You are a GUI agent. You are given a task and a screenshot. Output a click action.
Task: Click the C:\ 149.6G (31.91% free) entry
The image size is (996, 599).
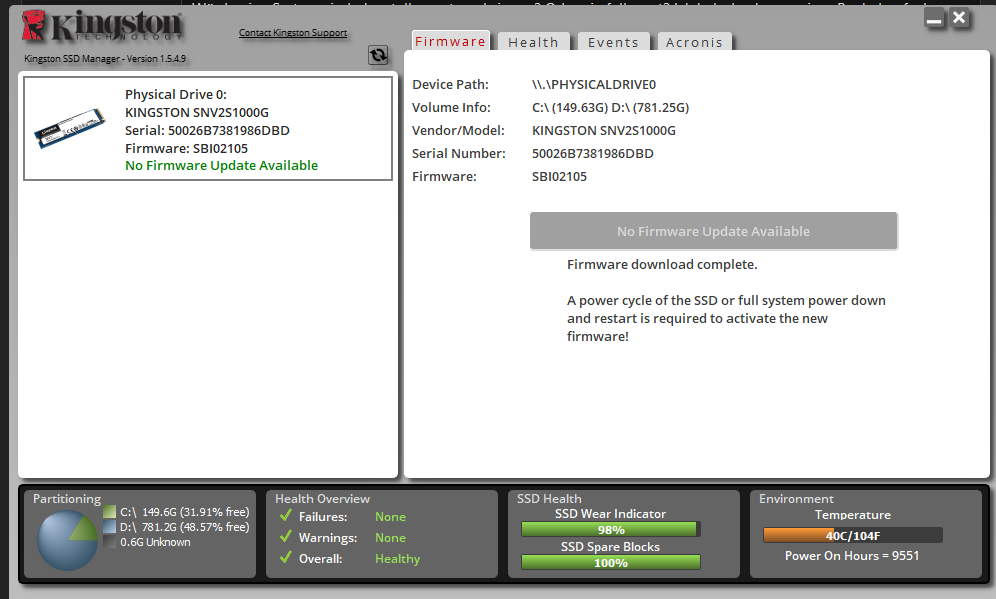point(184,512)
